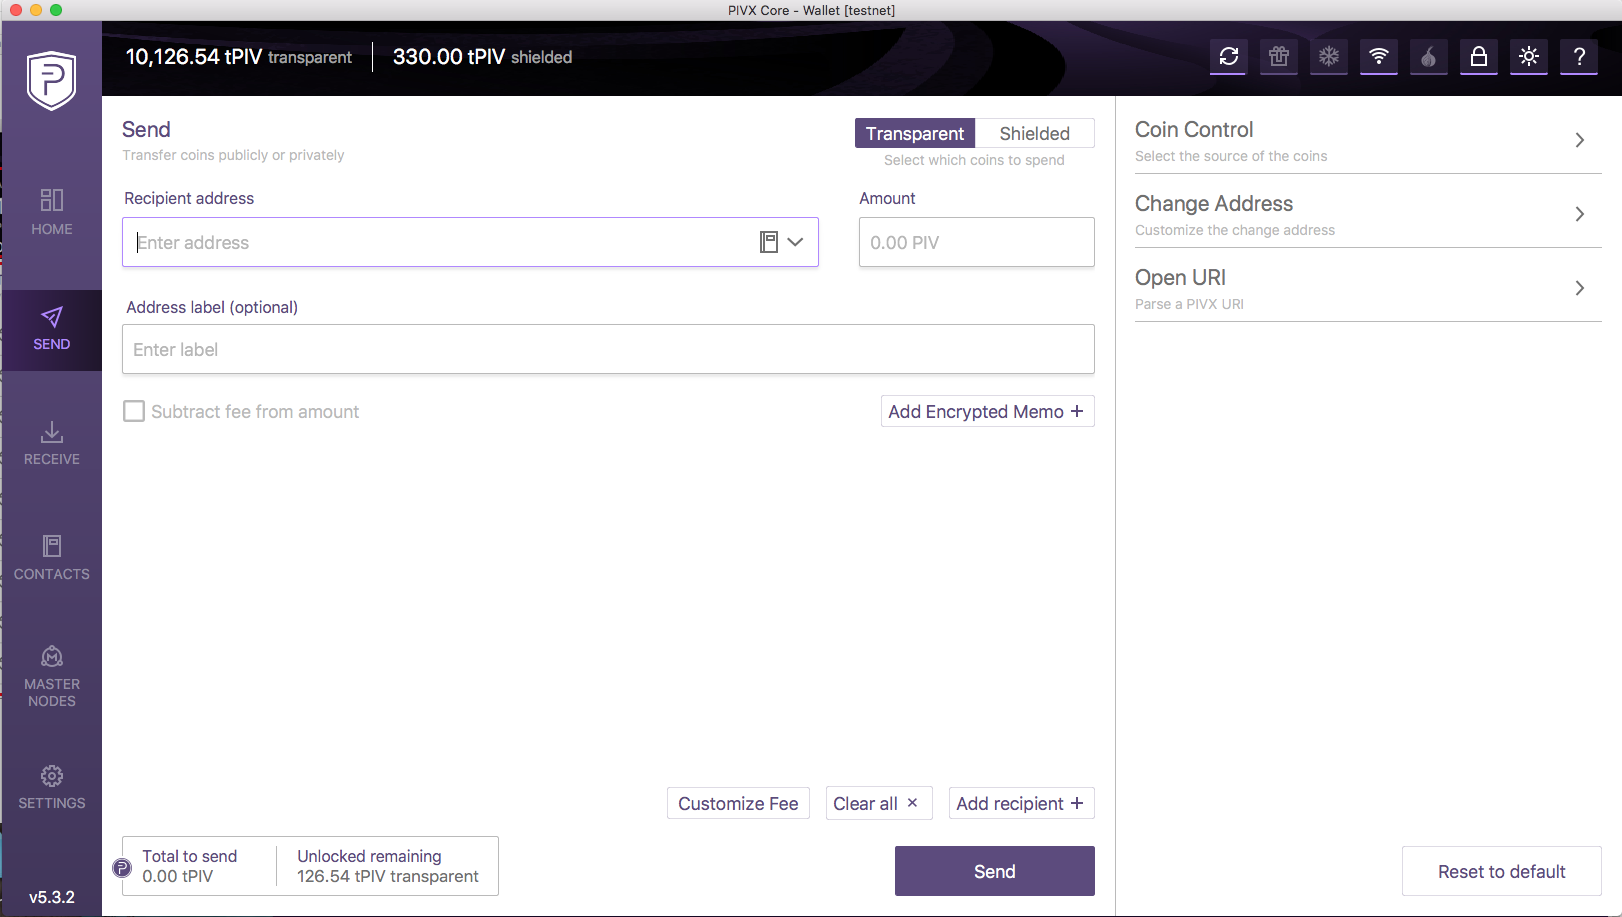Focus the Address label input field

click(x=608, y=349)
